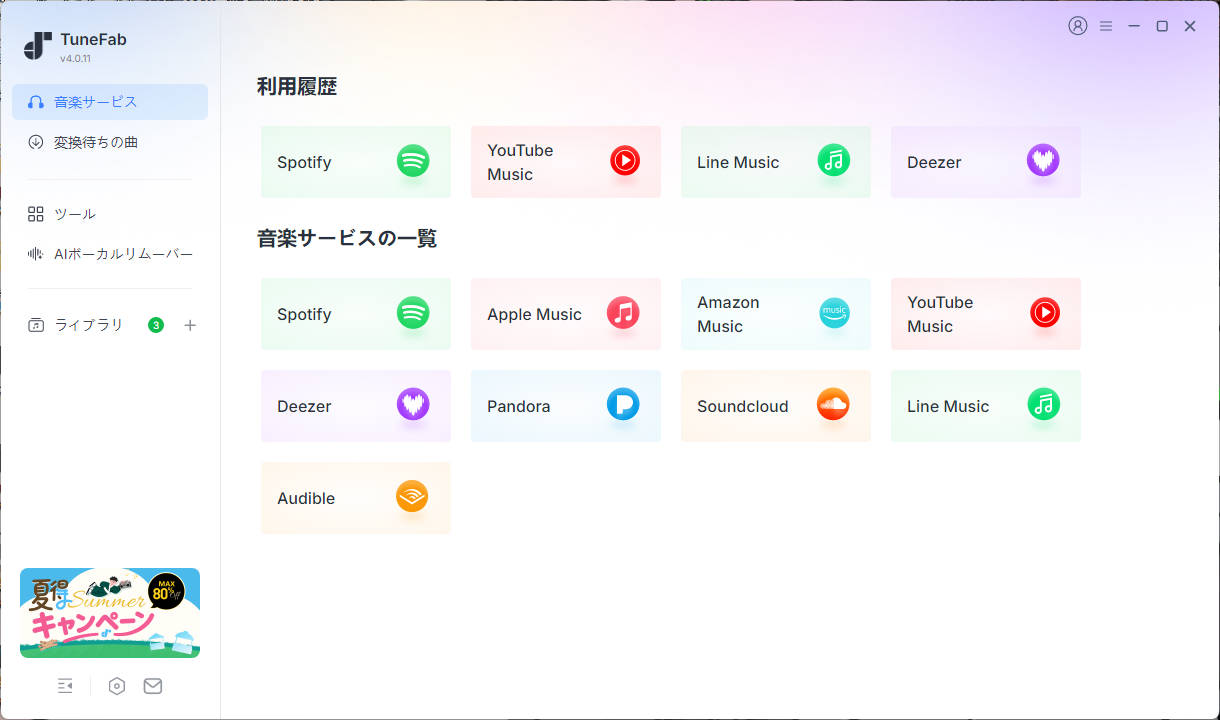This screenshot has width=1220, height=720.
Task: Select the Soundcloud service label
Action: pos(743,406)
